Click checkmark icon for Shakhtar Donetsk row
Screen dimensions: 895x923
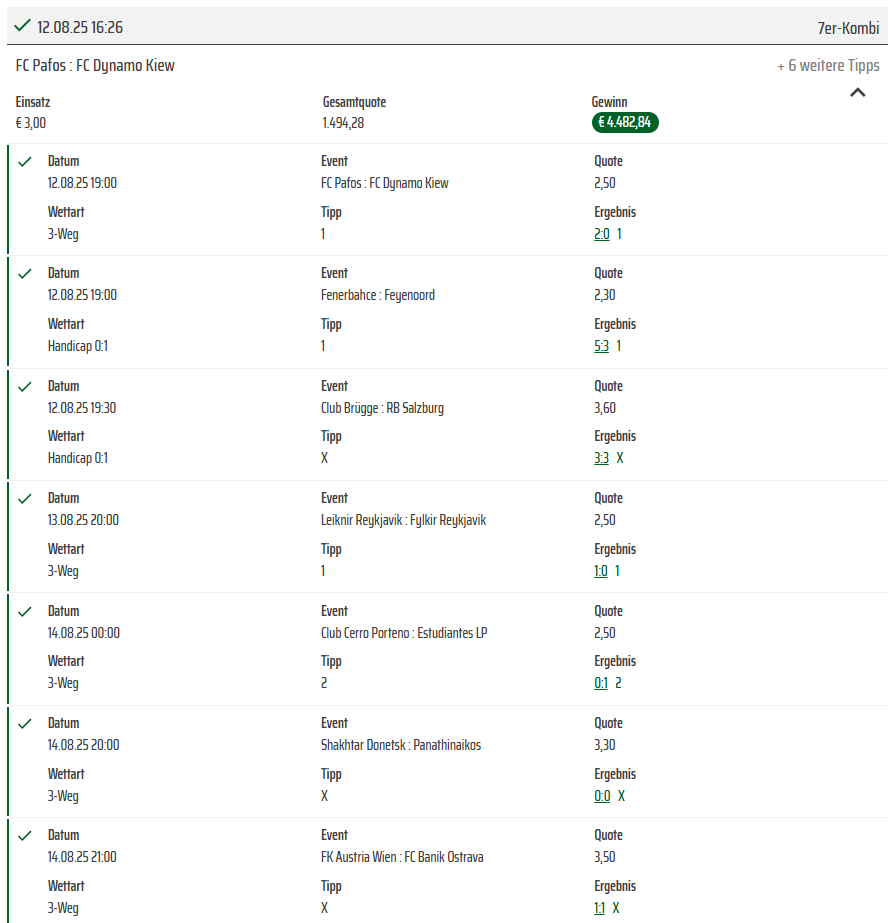click(25, 723)
